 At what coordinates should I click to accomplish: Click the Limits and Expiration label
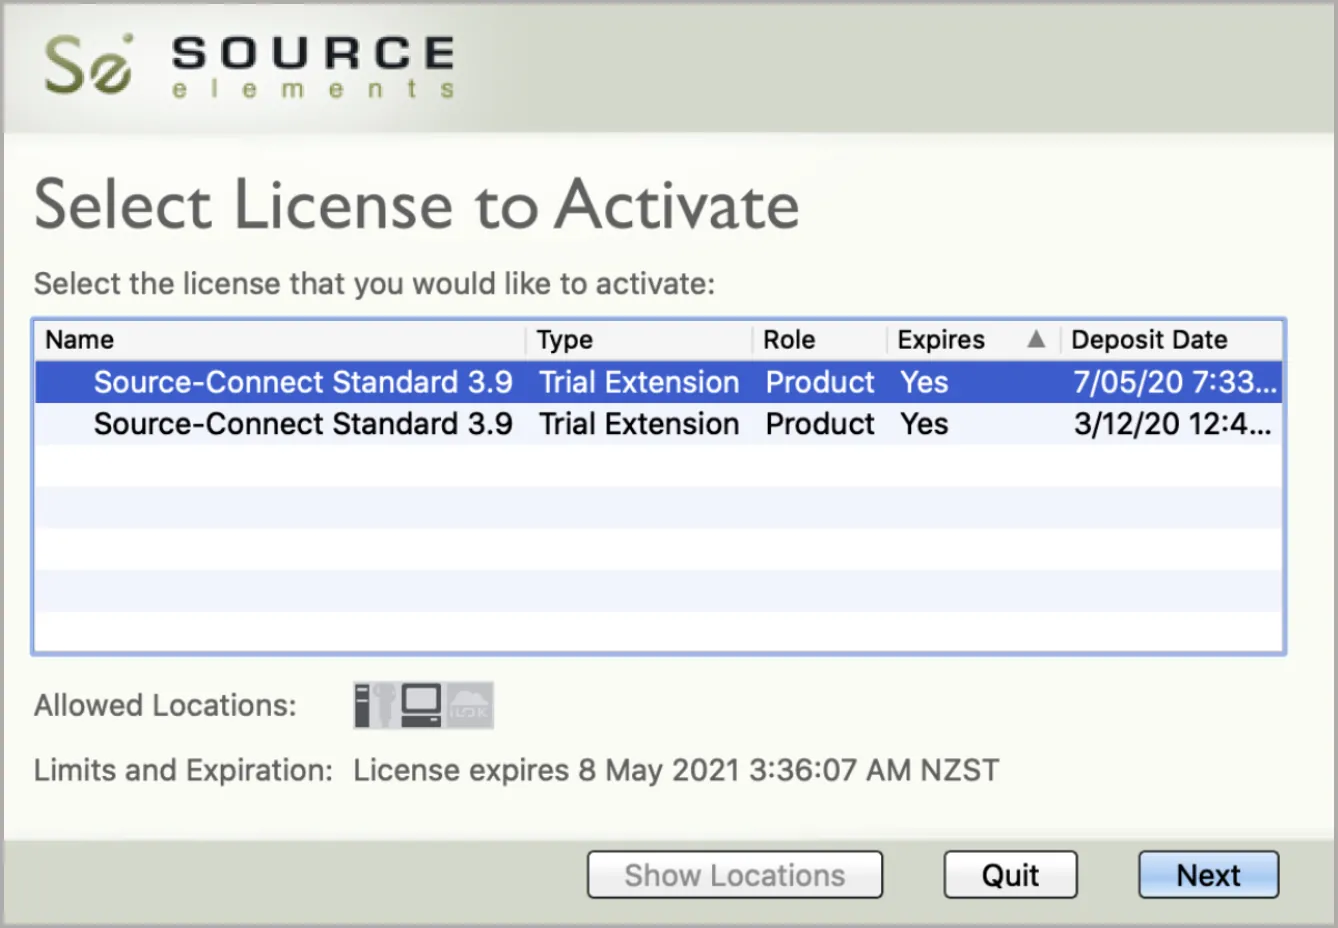tap(183, 770)
